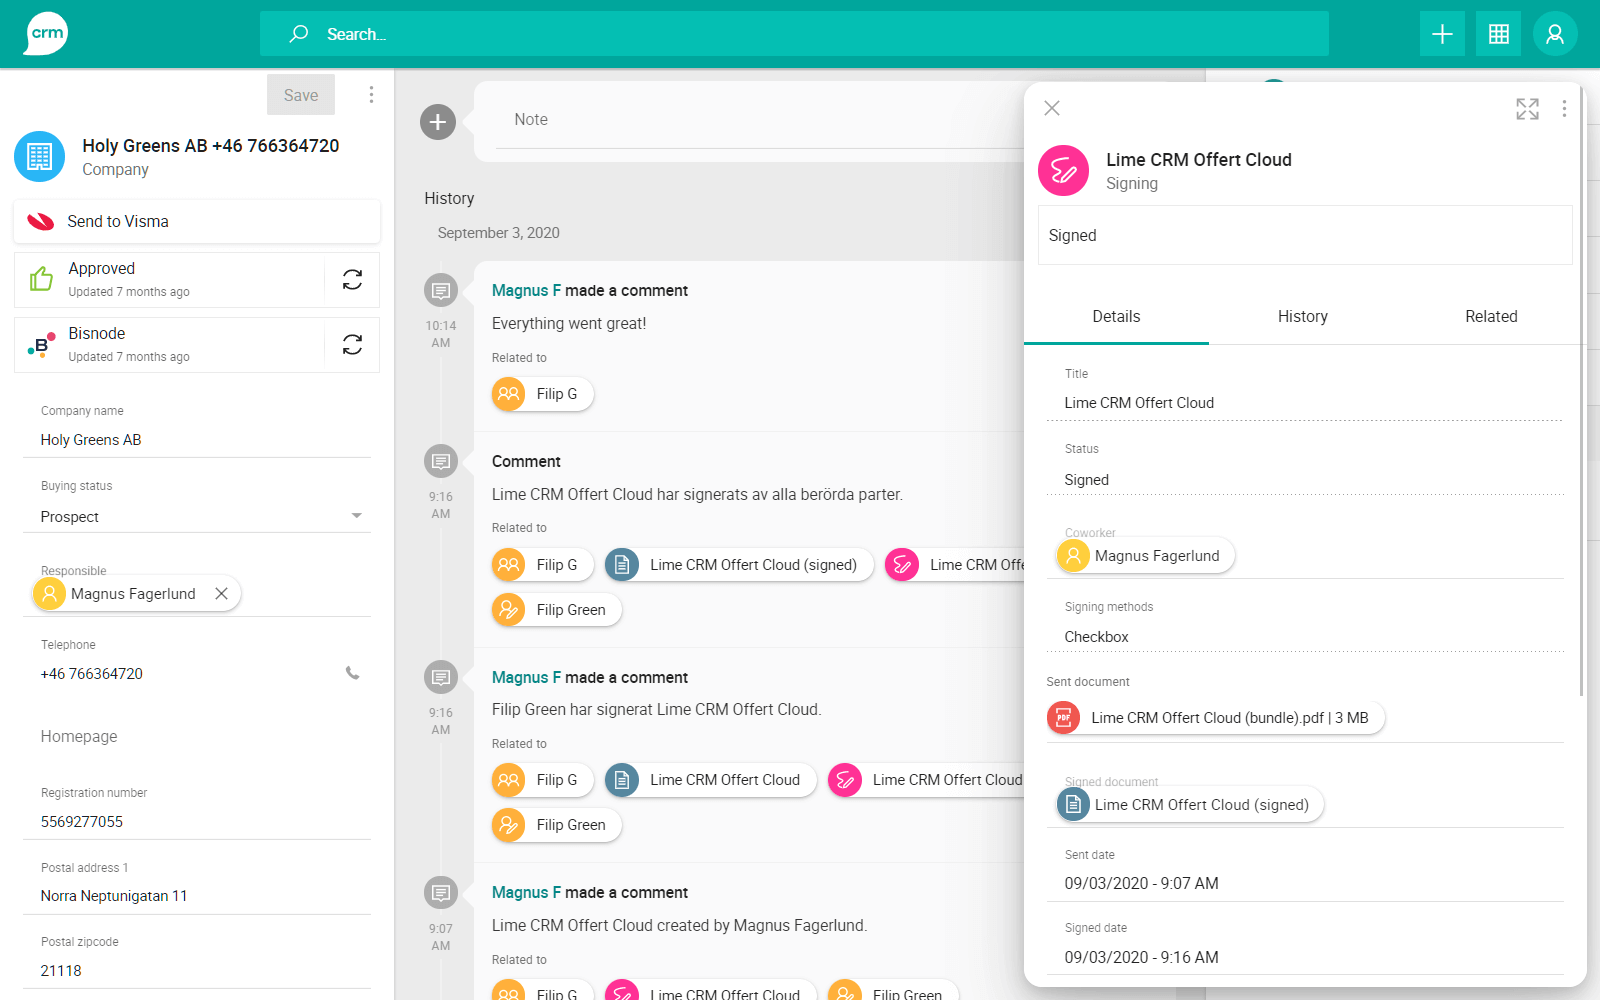1600x1000 pixels.
Task: Click the pink signing icon in panel header
Action: pos(1064,171)
